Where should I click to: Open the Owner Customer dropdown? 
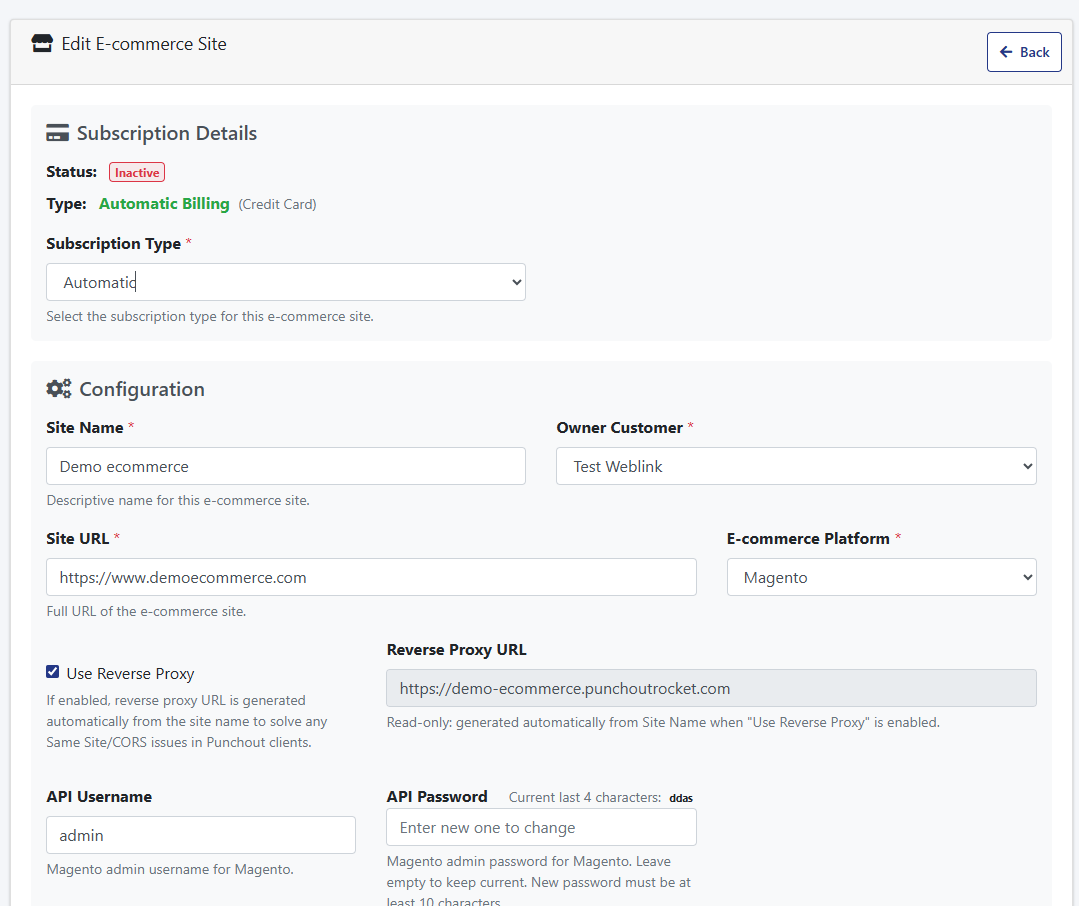[x=796, y=466]
